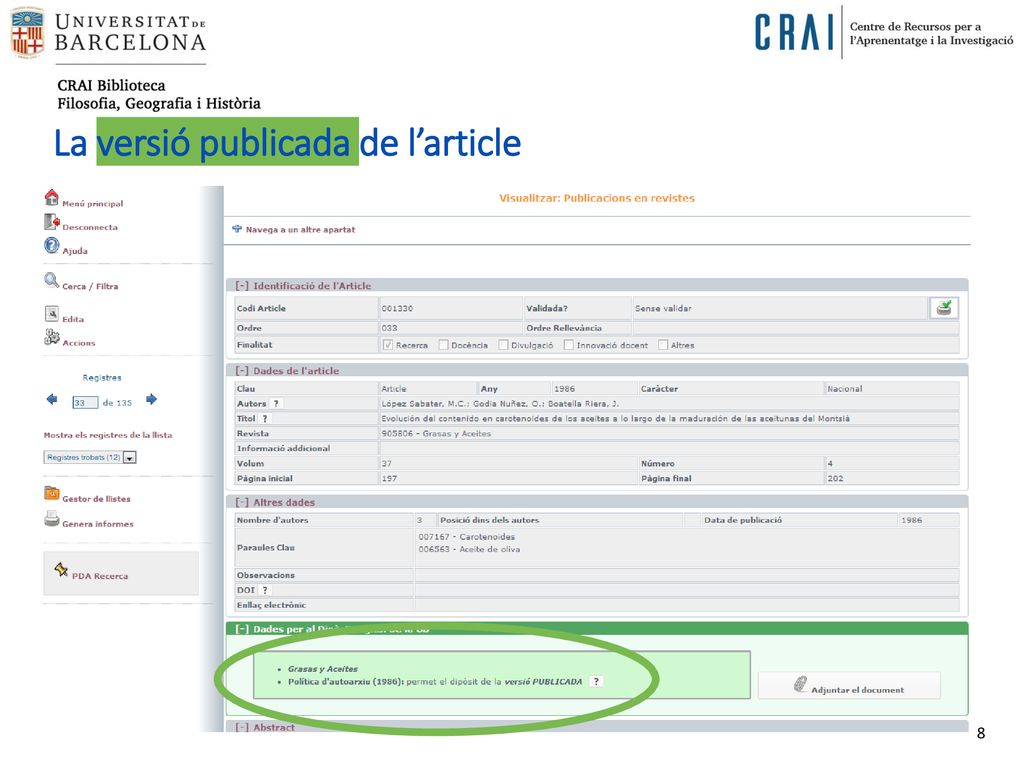Viewport: 1024px width, 768px height.
Task: Click the Pàgina final value 202
Action: tap(835, 479)
